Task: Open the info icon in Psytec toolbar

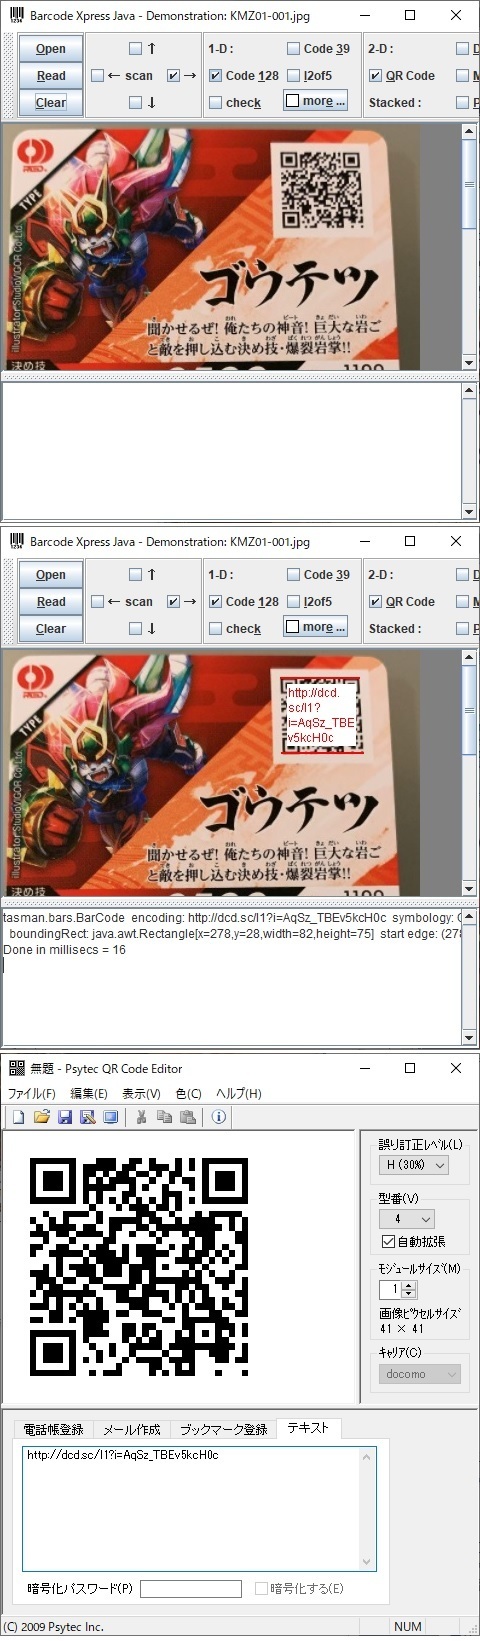Action: tap(218, 1117)
